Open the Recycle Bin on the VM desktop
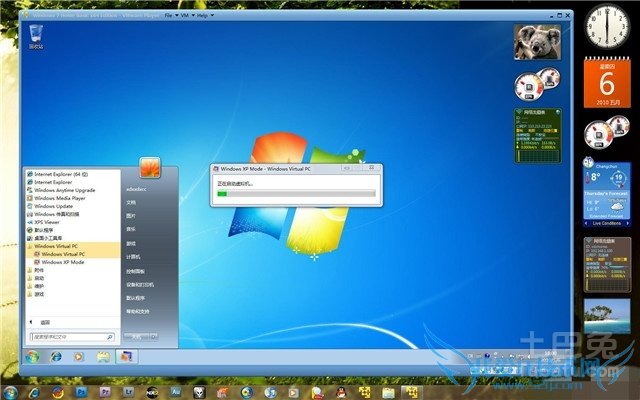The width and height of the screenshot is (640, 400). [36, 37]
